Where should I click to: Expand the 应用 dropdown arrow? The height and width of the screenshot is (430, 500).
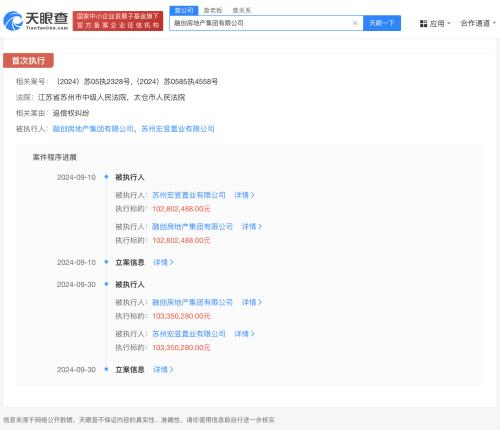[x=449, y=23]
